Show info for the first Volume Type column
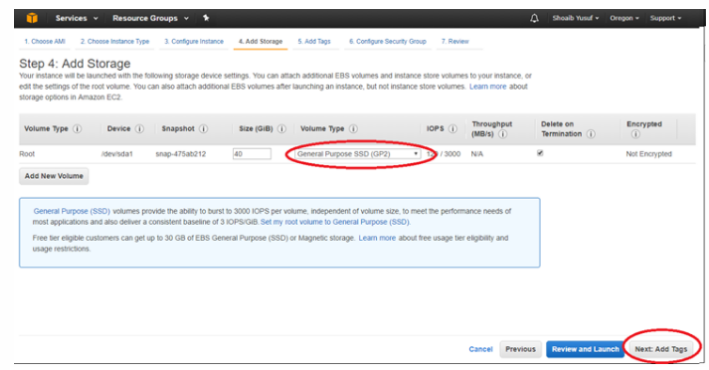Image resolution: width=709 pixels, height=370 pixels. coord(77,129)
